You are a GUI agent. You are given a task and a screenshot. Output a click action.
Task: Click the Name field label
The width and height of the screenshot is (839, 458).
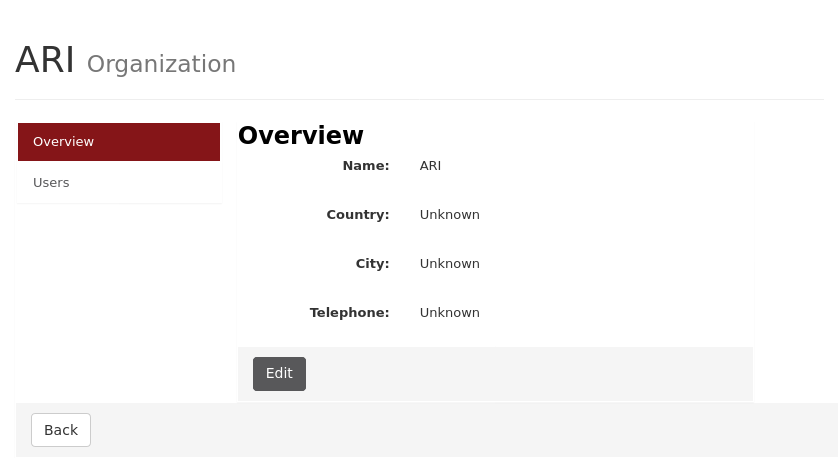tap(366, 166)
